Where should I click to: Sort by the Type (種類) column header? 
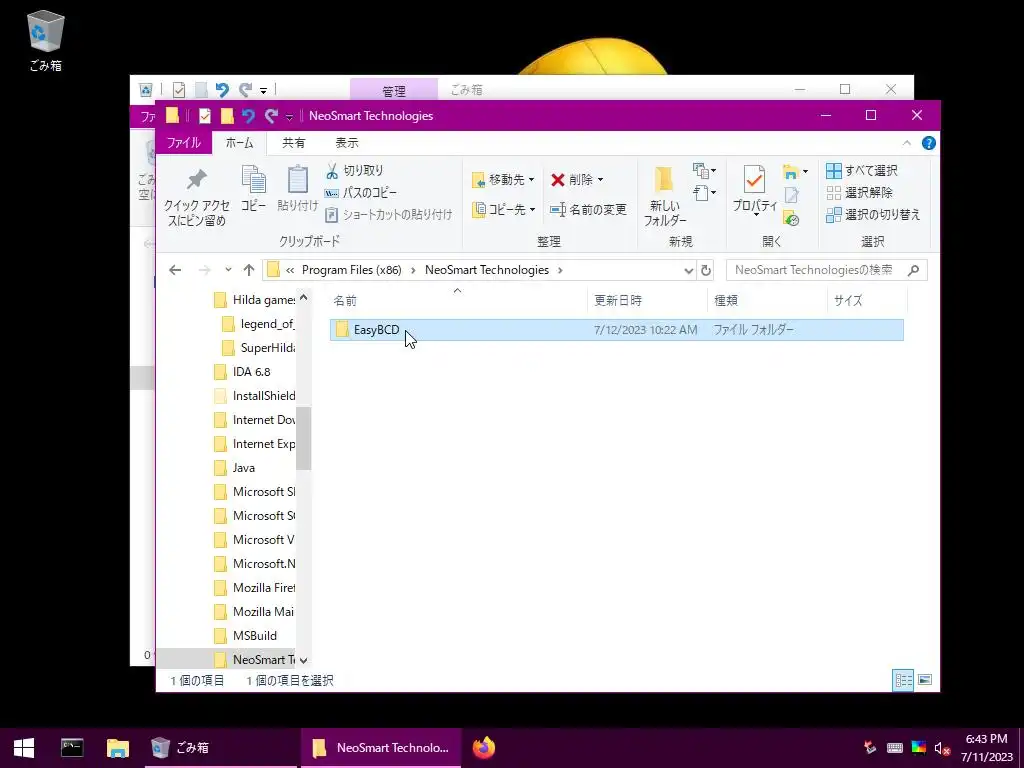pos(767,300)
